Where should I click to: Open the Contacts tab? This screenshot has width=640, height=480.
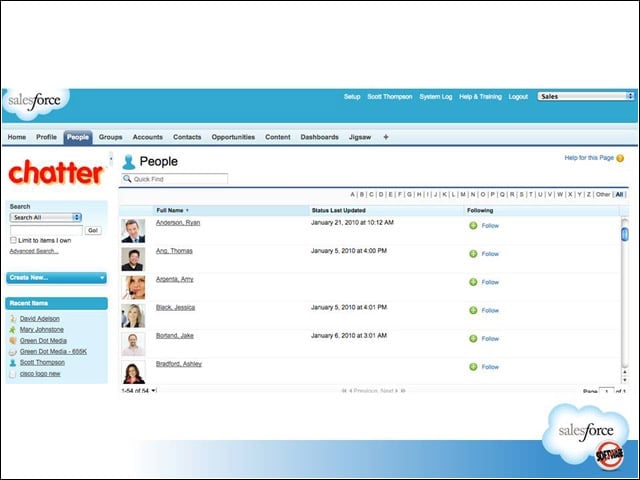click(187, 137)
